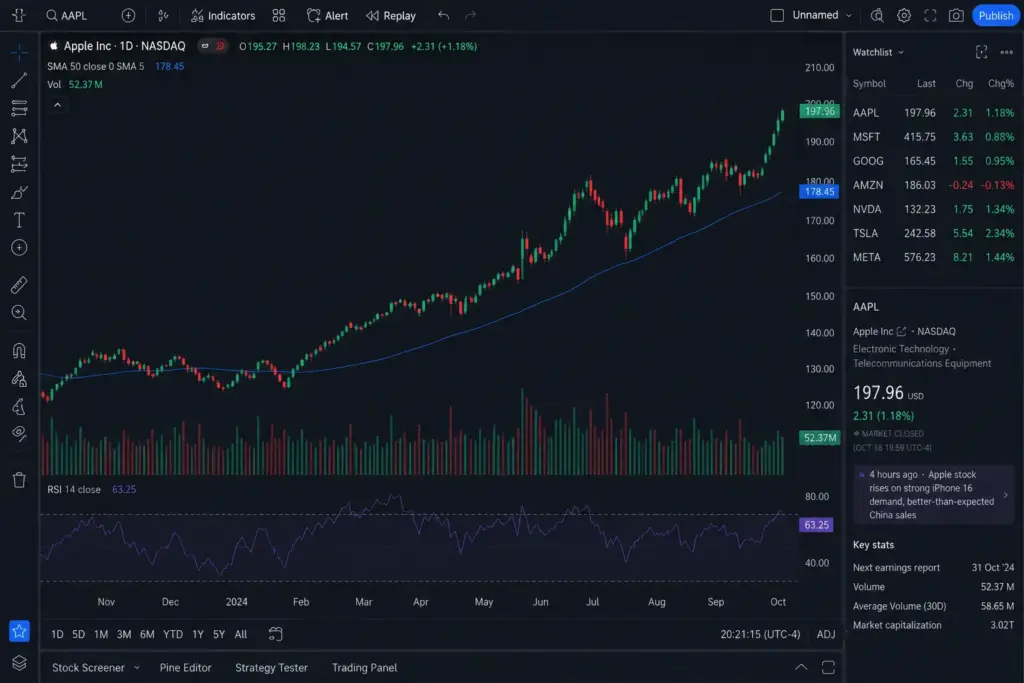The image size is (1024, 683).
Task: Open the Apple iPhone 16 news item
Action: pyautogui.click(x=934, y=495)
